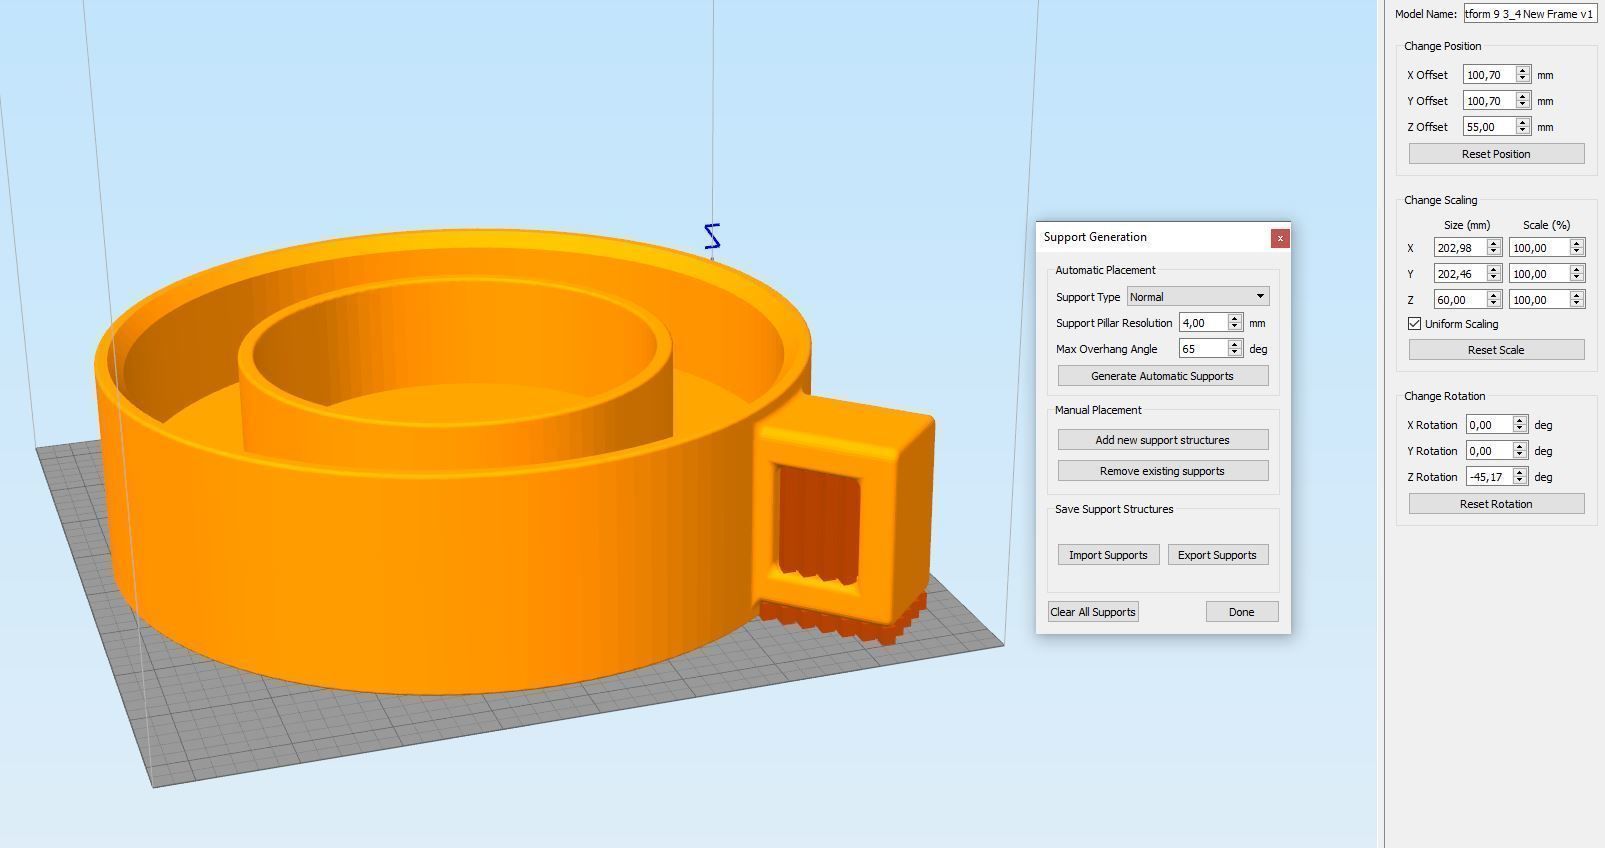
Task: Import Supports from file
Action: pyautogui.click(x=1108, y=555)
